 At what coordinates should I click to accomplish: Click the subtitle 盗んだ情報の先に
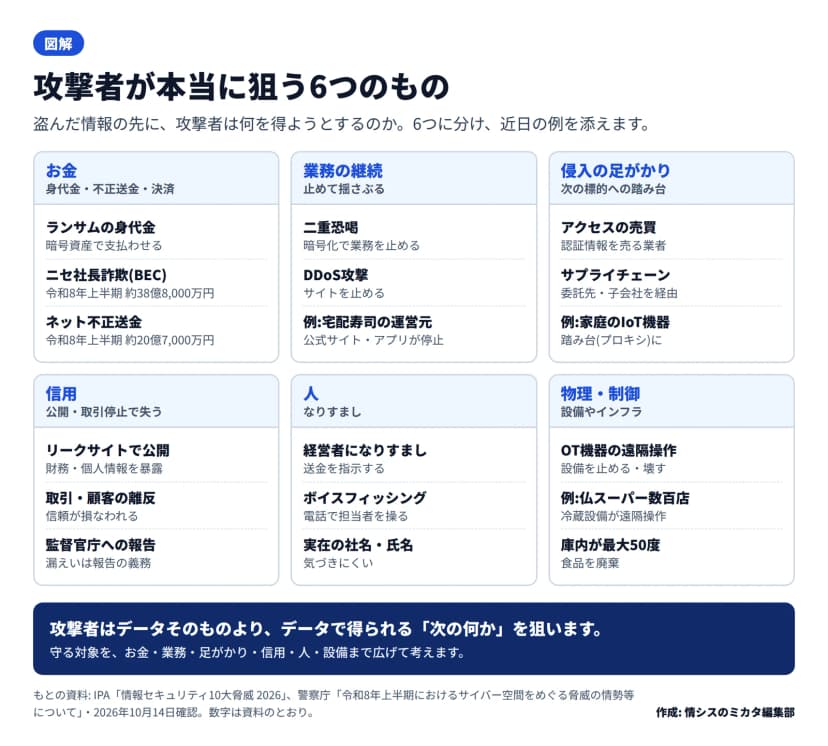tap(341, 124)
